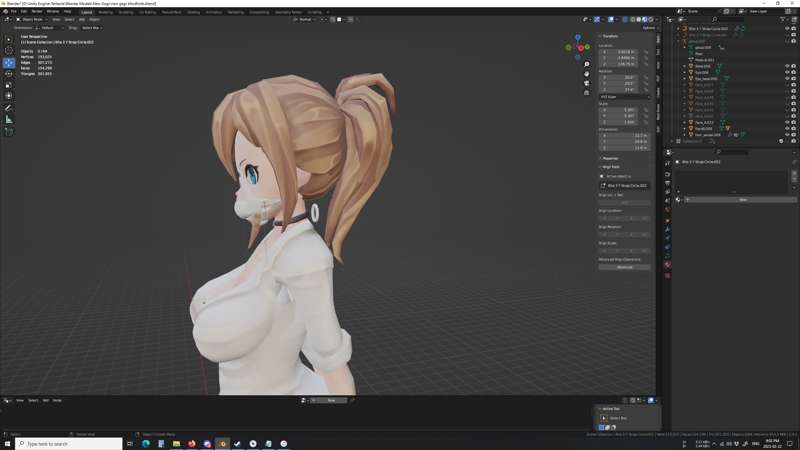Collapse the Active Tool panel
The height and width of the screenshot is (450, 800).
[610, 409]
